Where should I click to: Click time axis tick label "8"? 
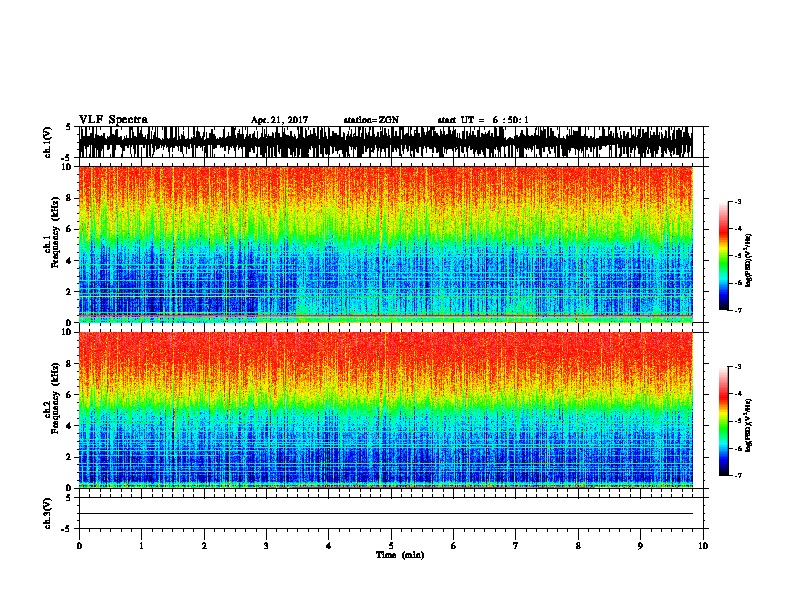(x=578, y=546)
